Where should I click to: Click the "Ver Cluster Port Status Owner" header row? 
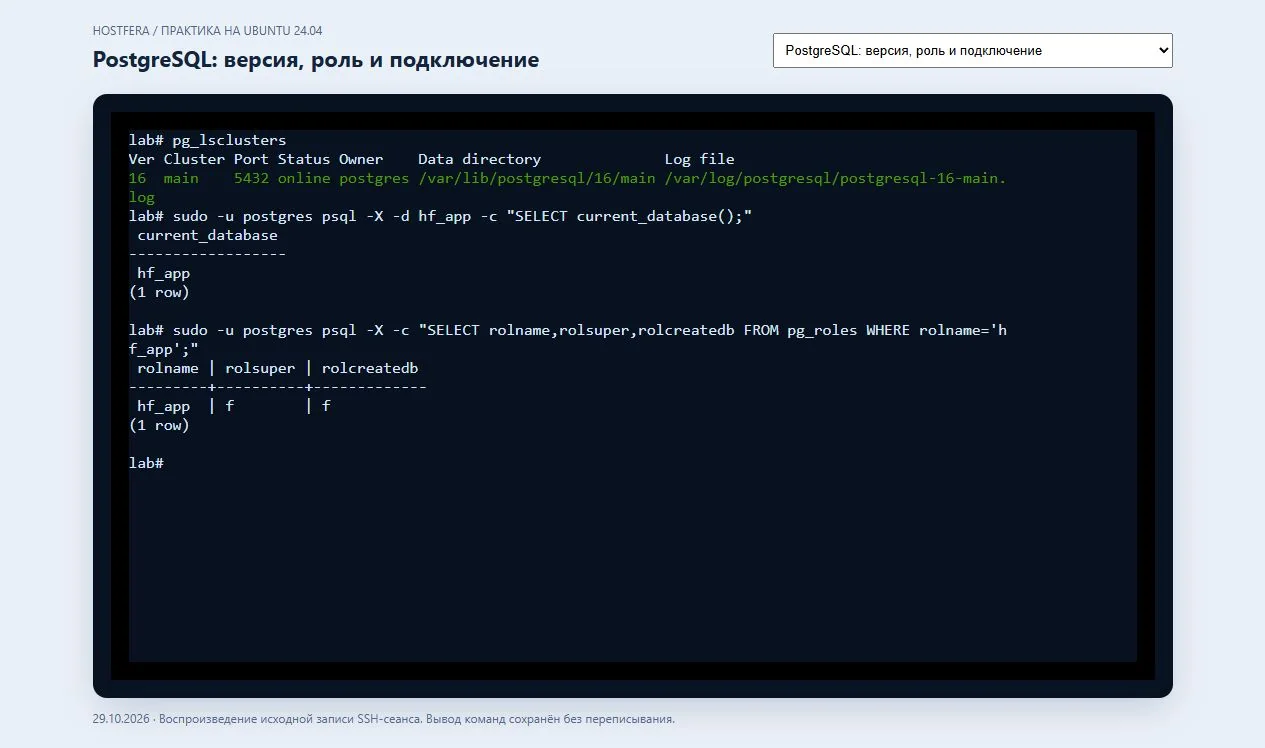tap(432, 159)
